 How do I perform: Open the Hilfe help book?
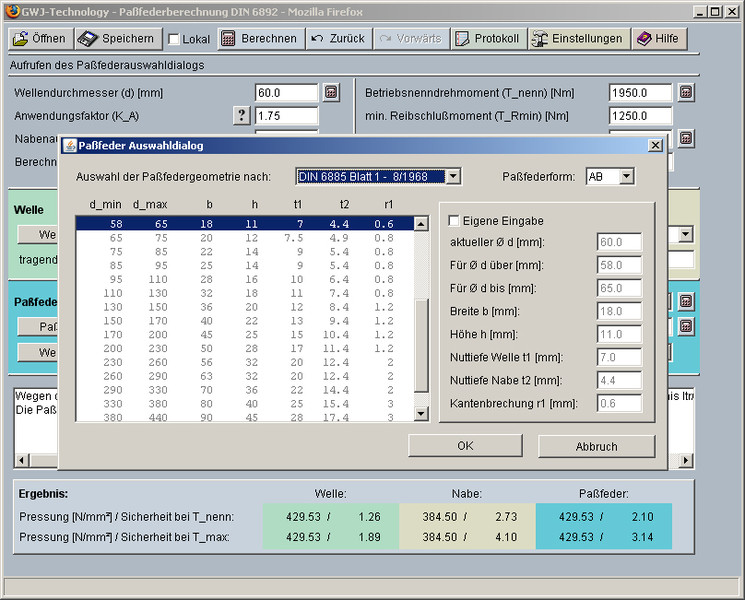(x=658, y=39)
